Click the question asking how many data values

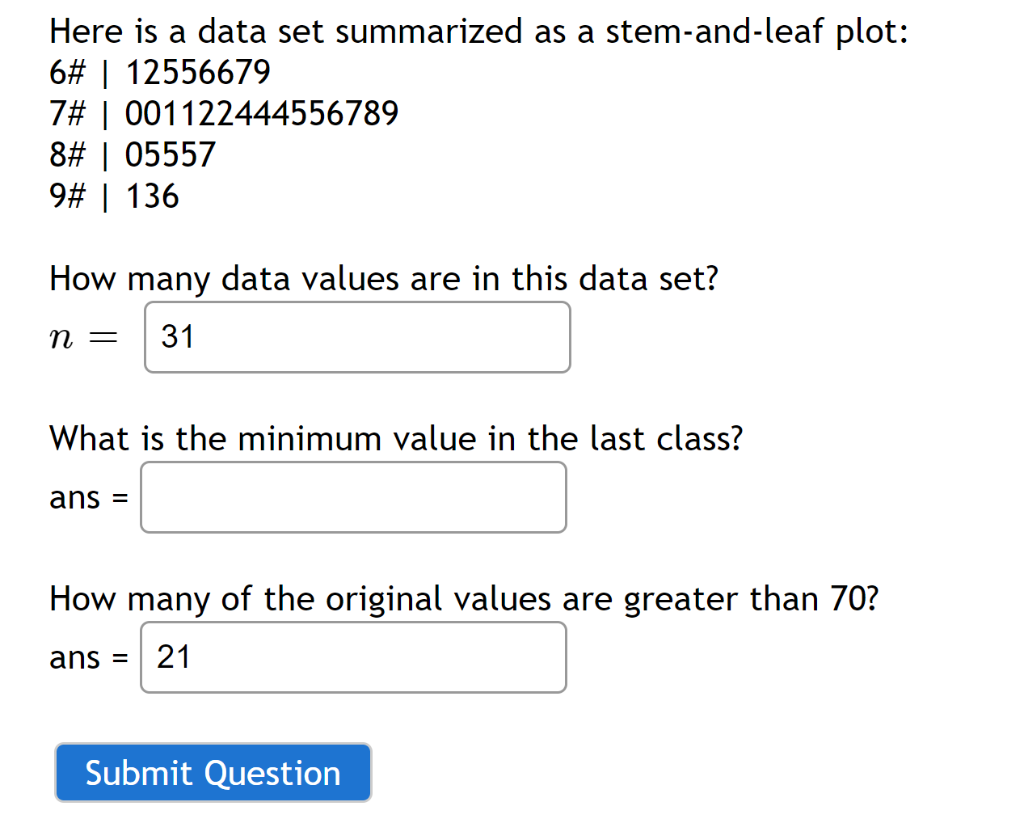click(383, 279)
